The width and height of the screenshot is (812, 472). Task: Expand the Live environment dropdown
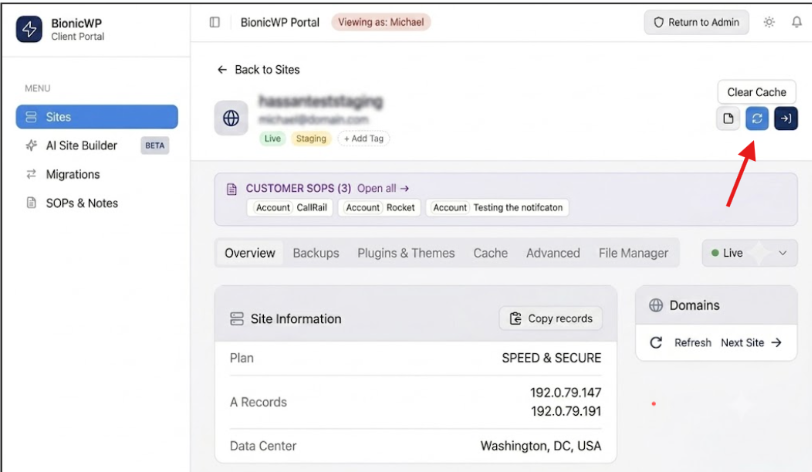(749, 253)
